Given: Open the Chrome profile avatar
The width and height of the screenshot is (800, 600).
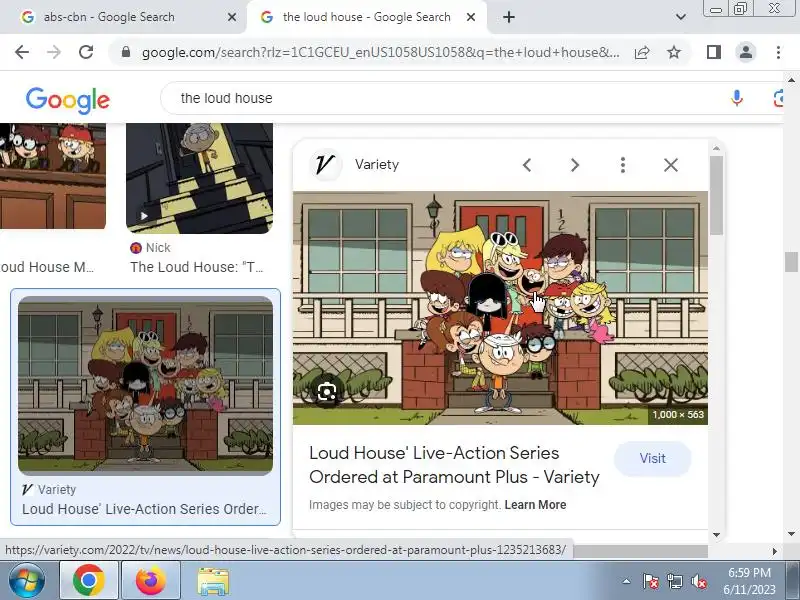Looking at the screenshot, I should point(746,52).
